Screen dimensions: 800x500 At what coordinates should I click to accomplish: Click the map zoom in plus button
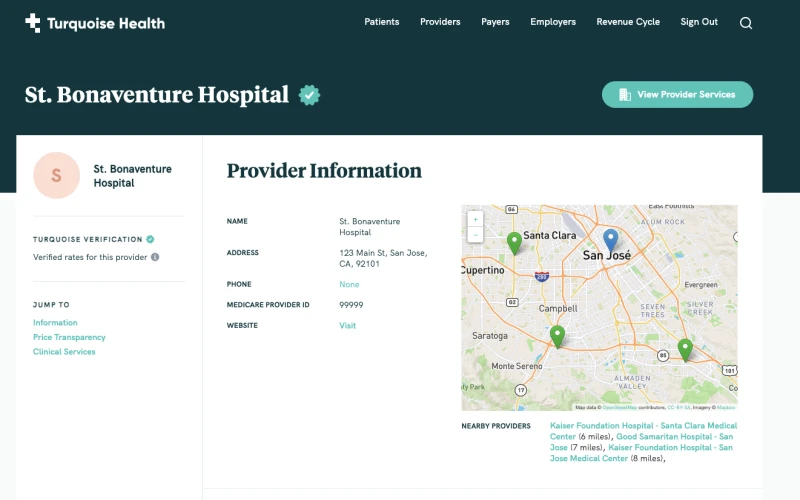[x=475, y=219]
